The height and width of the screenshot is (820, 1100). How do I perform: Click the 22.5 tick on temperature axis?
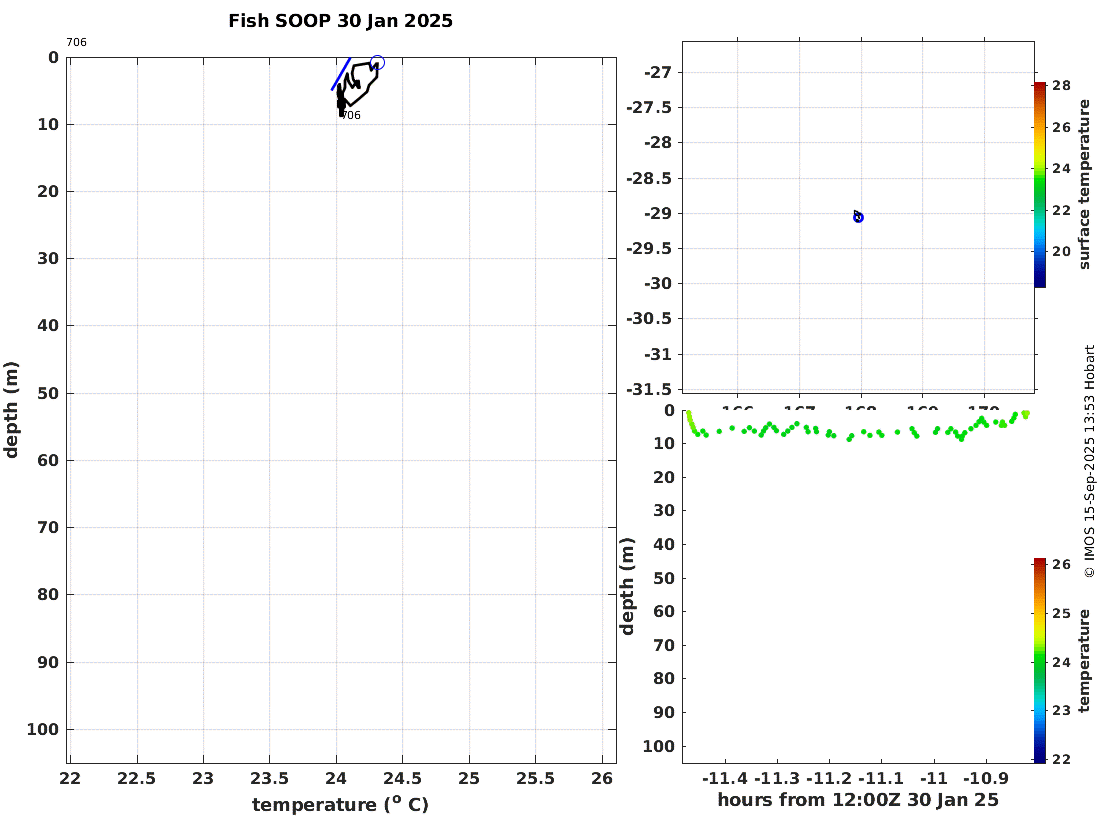pos(137,779)
